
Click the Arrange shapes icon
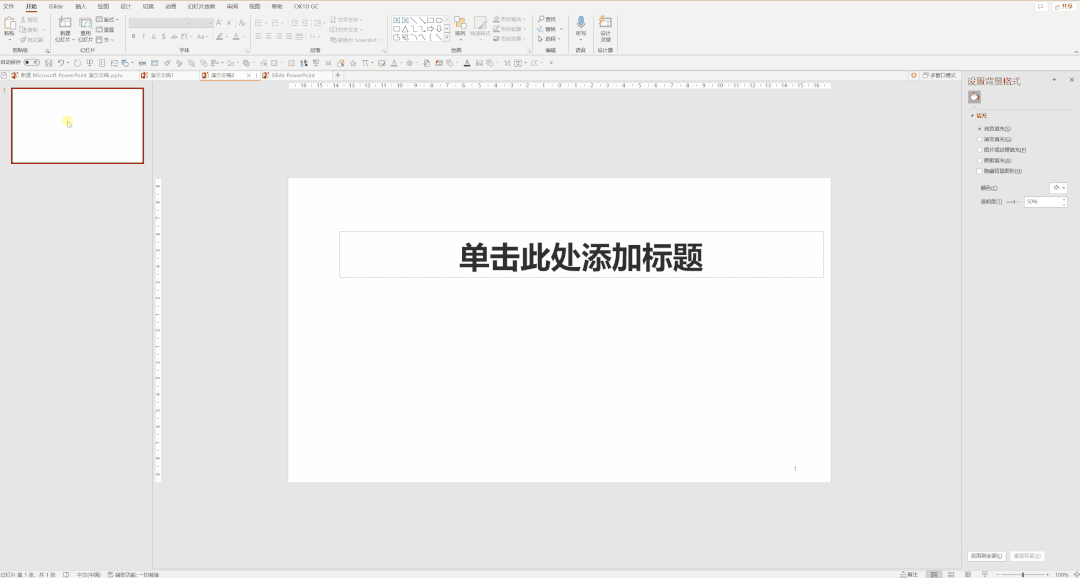coord(460,23)
